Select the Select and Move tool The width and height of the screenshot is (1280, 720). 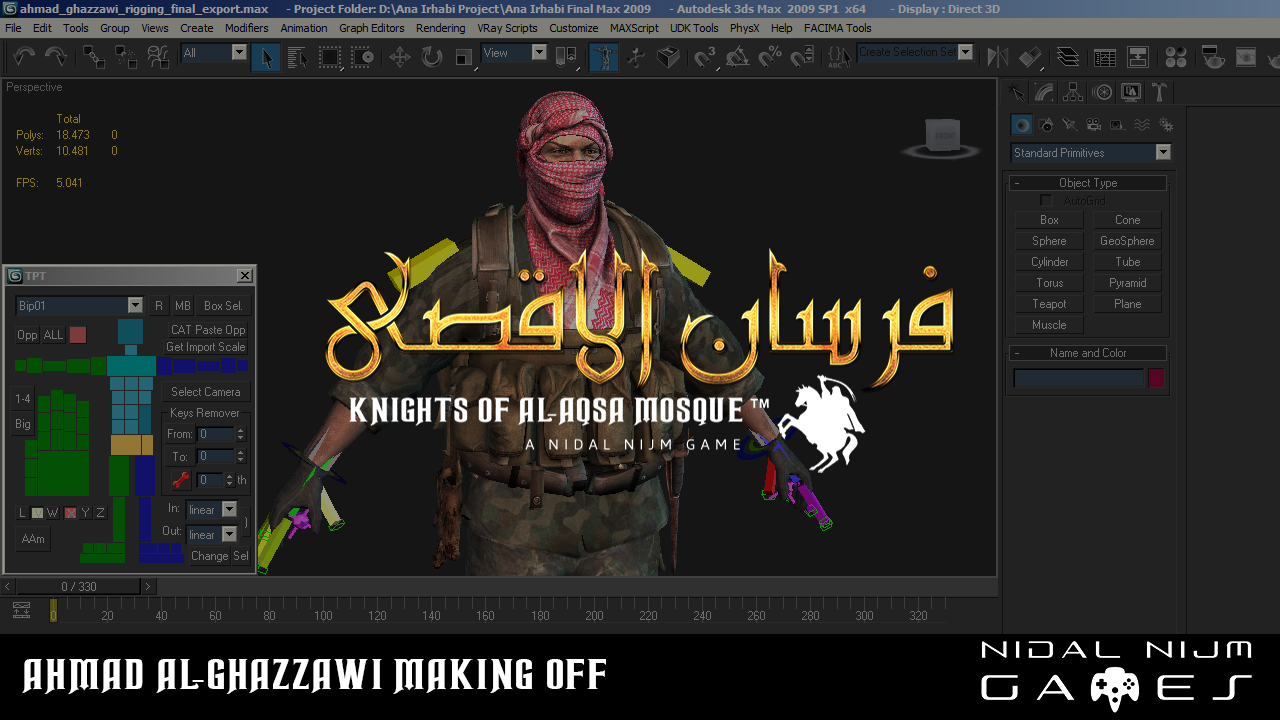(400, 57)
